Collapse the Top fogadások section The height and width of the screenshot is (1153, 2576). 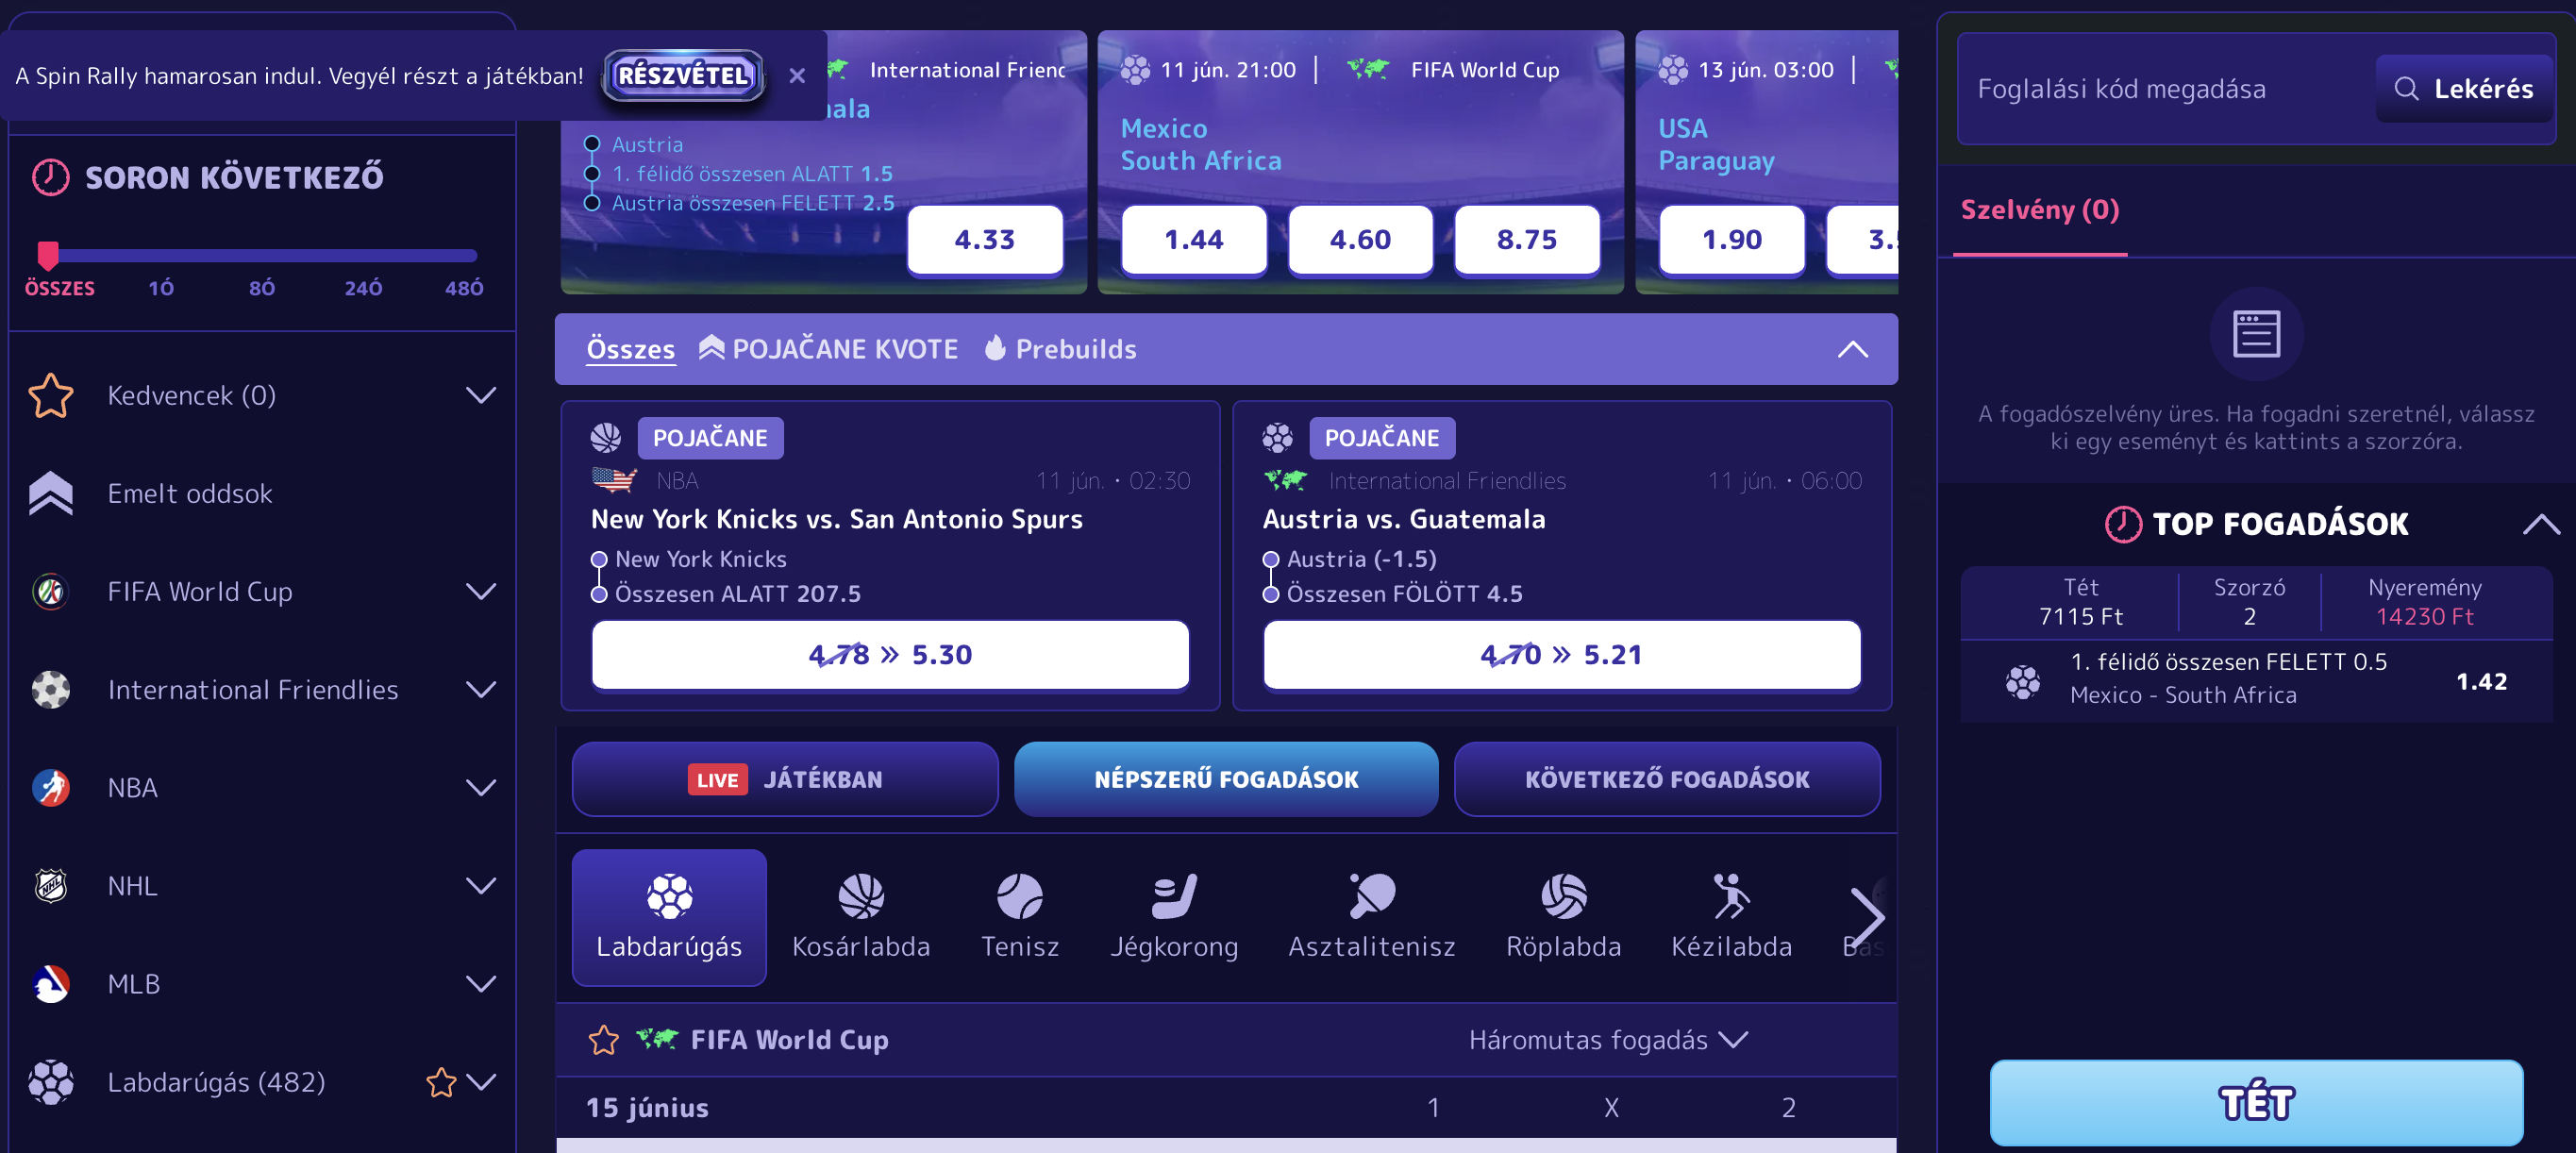[x=2540, y=523]
